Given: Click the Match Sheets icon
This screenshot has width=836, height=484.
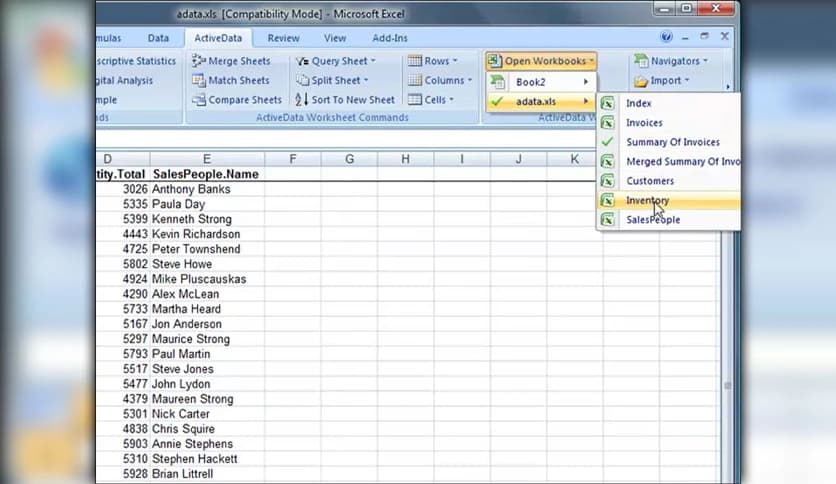Looking at the screenshot, I should [199, 80].
